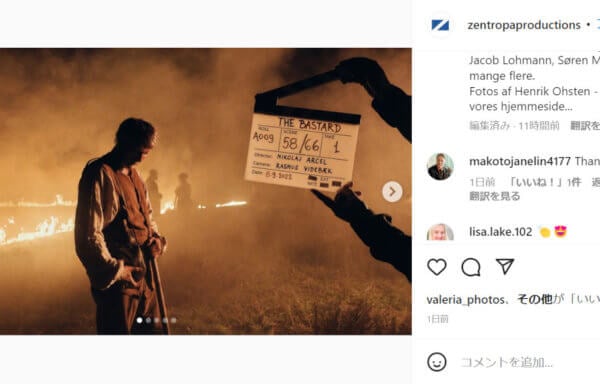Open makotojanelin4177 profile picture

coord(440,166)
